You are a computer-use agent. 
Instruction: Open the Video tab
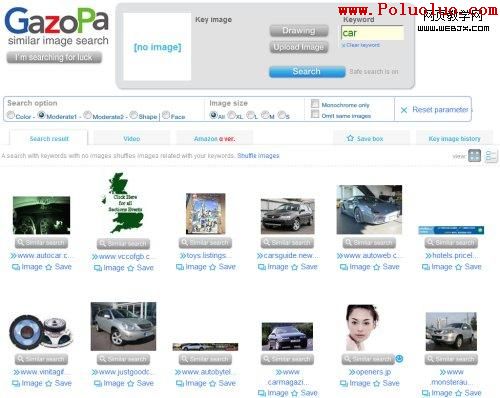click(132, 138)
